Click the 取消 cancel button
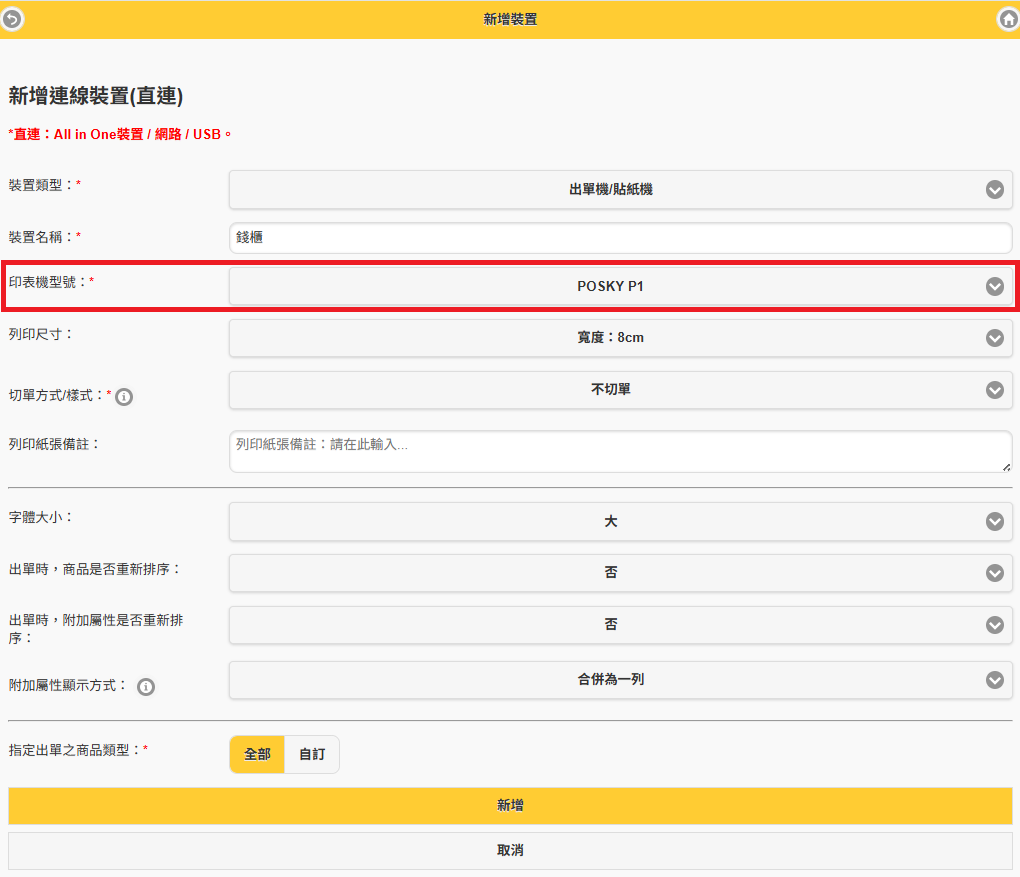This screenshot has height=877, width=1020. pos(510,851)
